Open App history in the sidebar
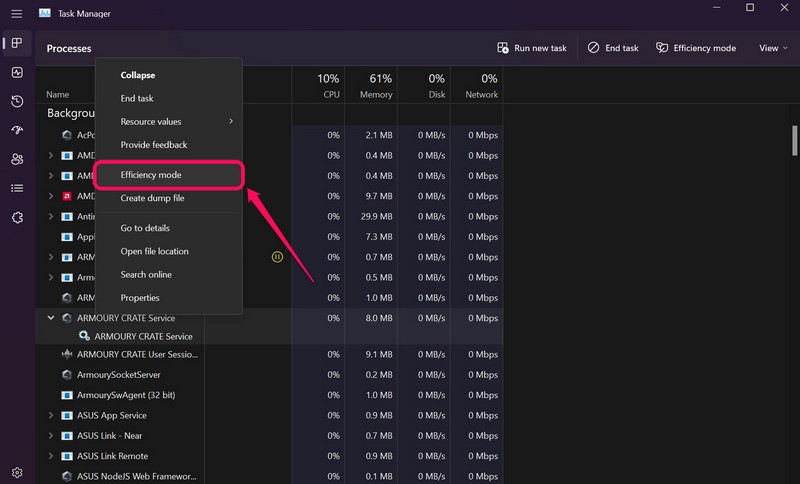The image size is (800, 484). pos(17,102)
